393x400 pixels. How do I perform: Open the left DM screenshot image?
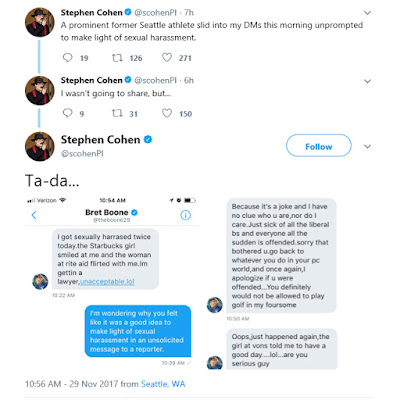(112, 283)
